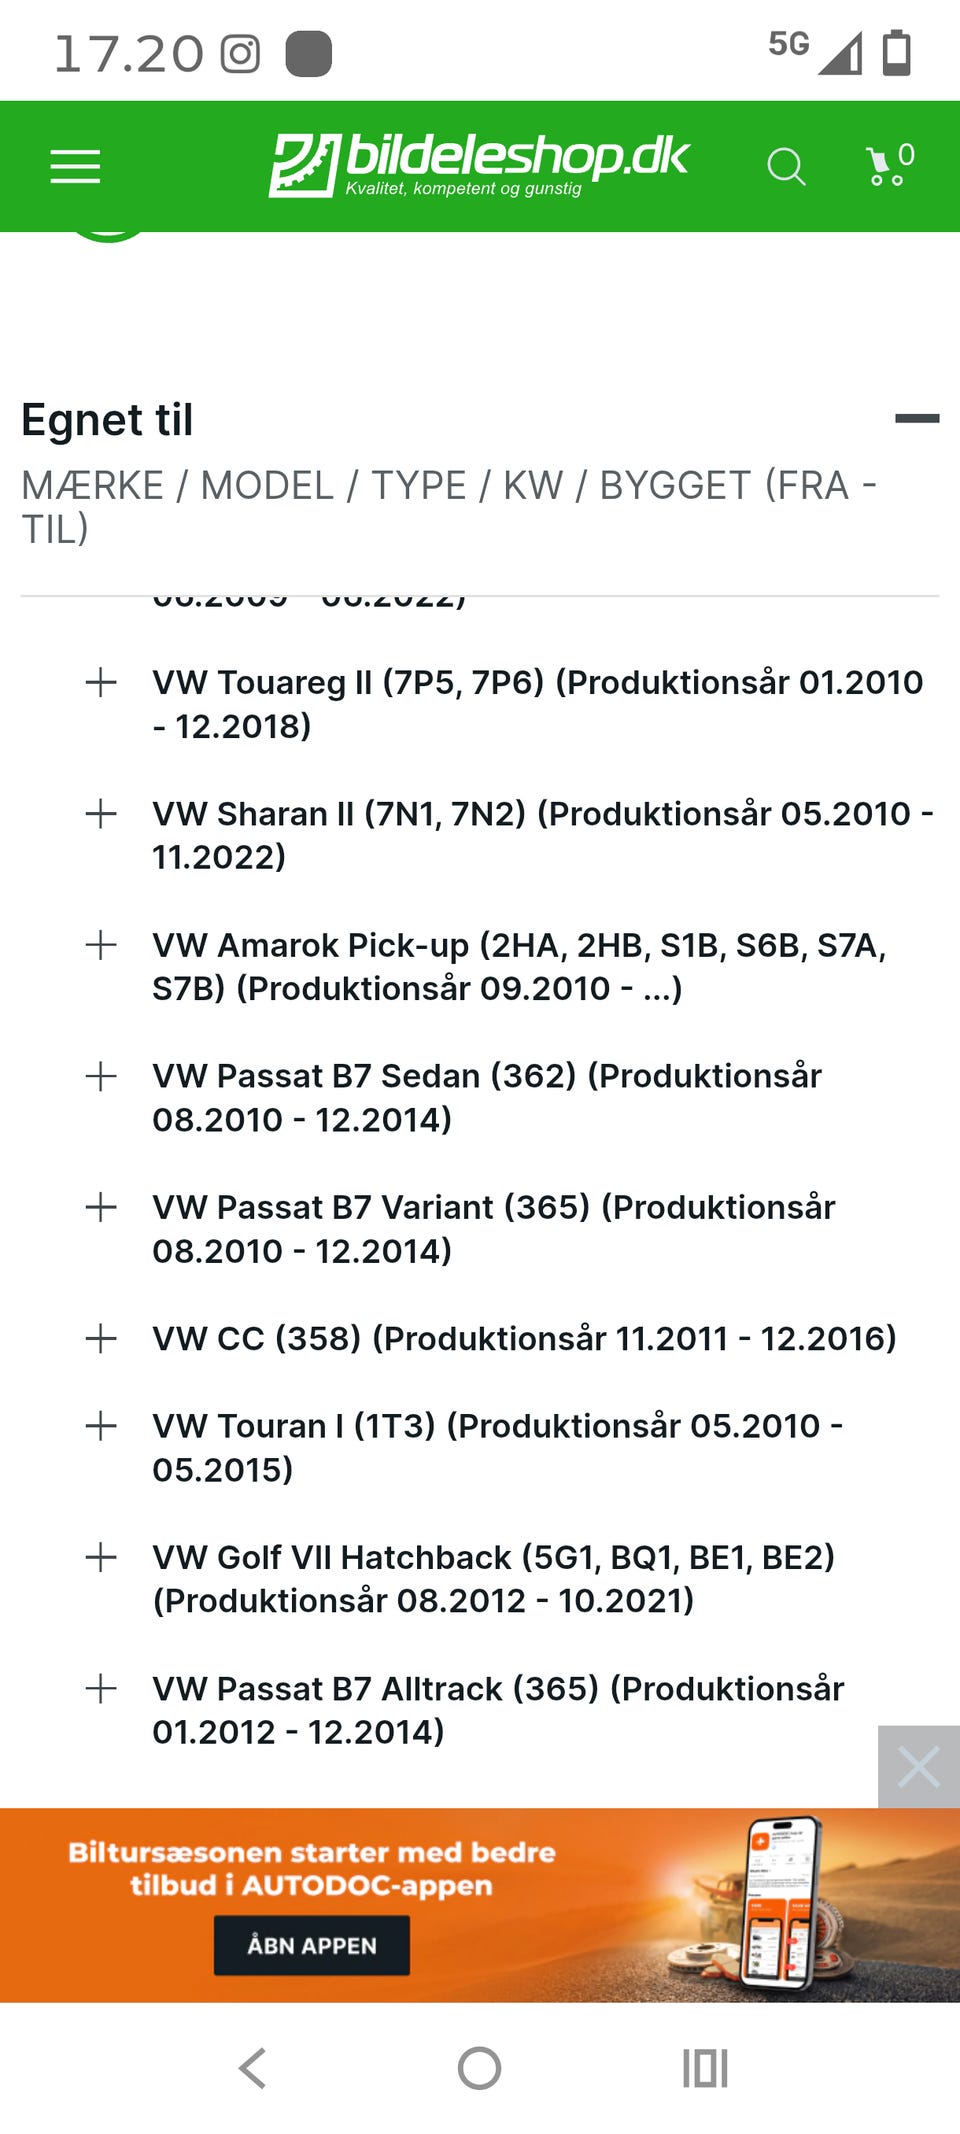Tap the ÅBN APPEN button
The height and width of the screenshot is (2134, 960).
point(312,1945)
